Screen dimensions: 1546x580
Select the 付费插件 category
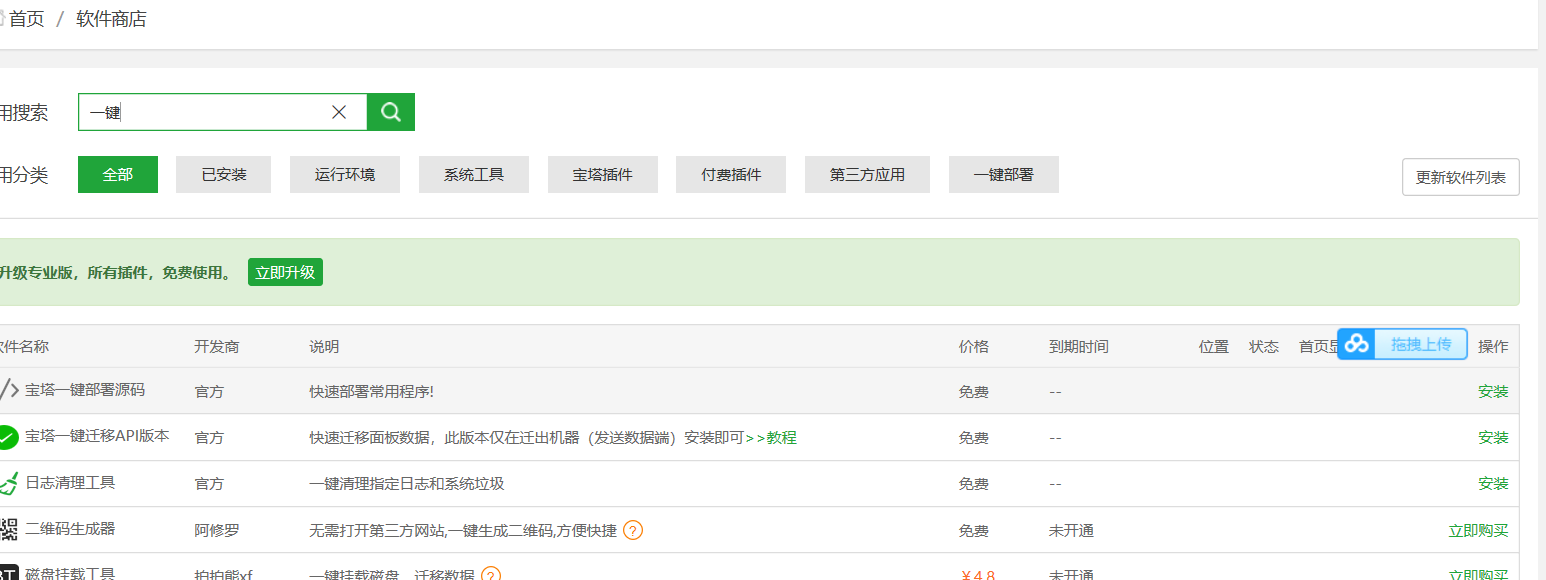[731, 174]
